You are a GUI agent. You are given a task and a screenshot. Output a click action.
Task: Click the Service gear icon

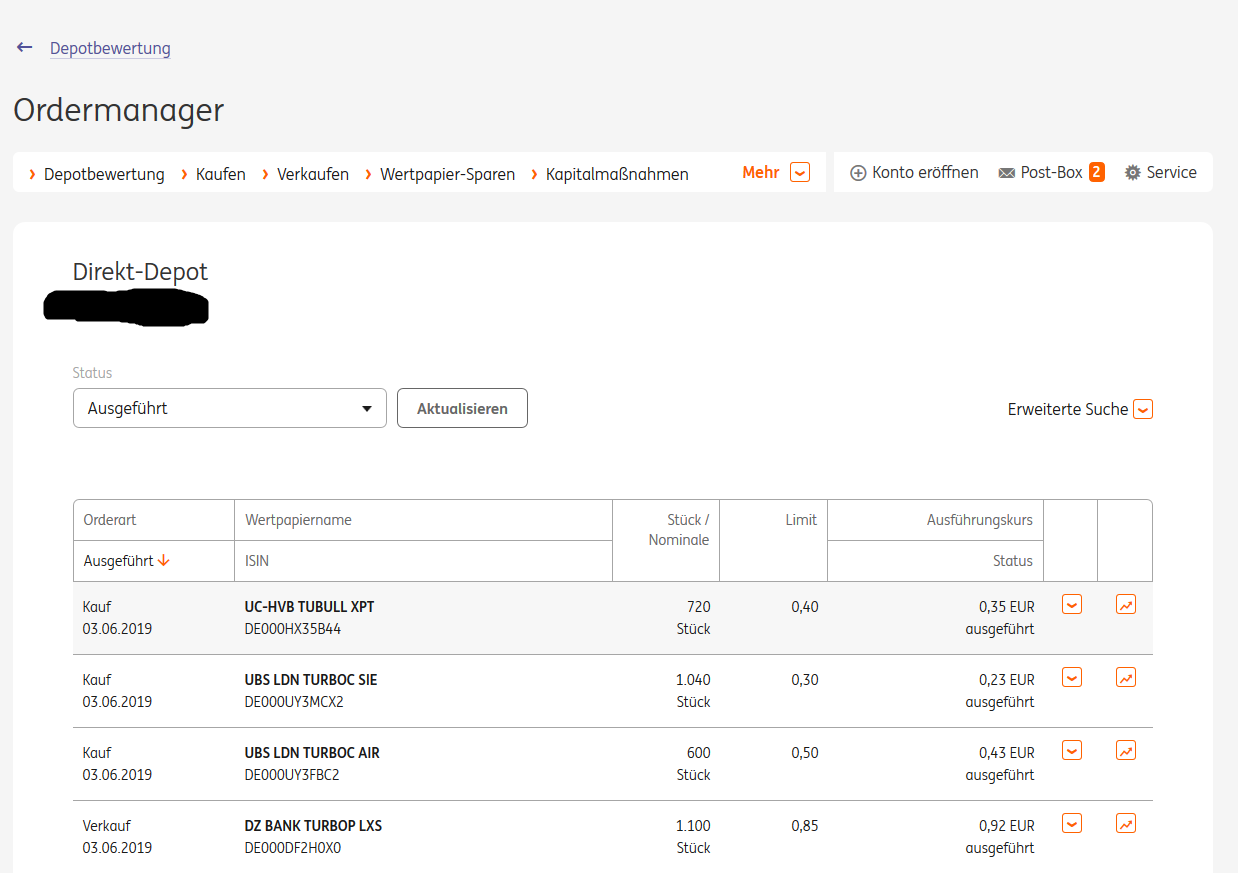1133,172
